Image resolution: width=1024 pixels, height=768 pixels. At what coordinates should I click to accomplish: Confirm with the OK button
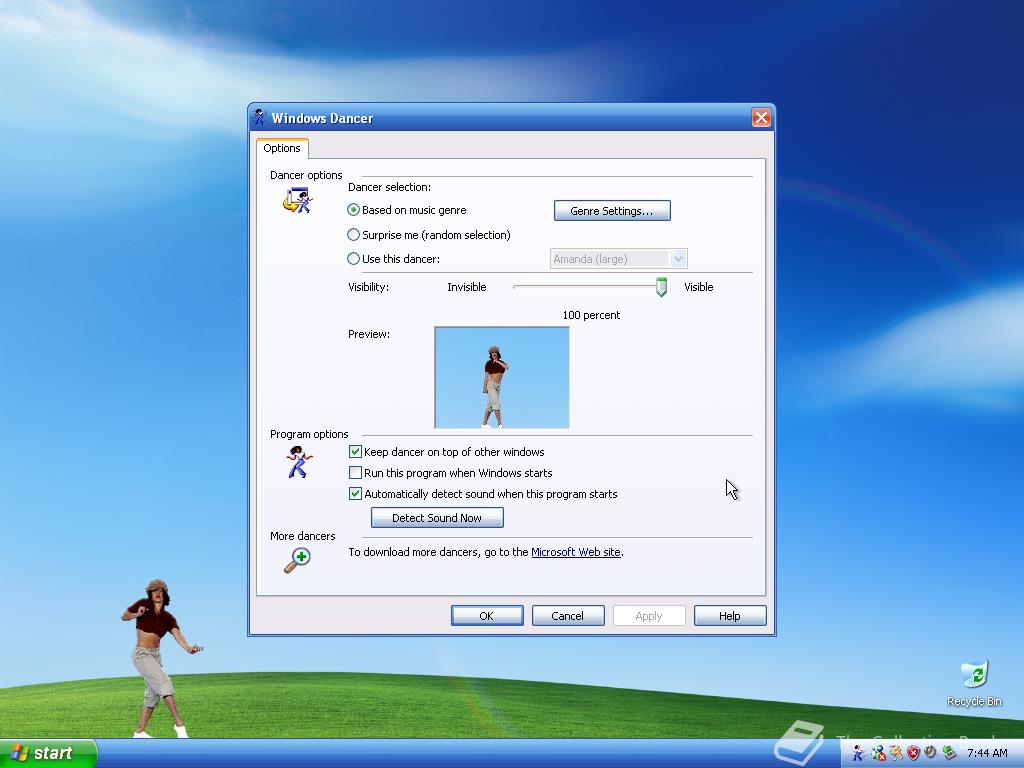487,616
